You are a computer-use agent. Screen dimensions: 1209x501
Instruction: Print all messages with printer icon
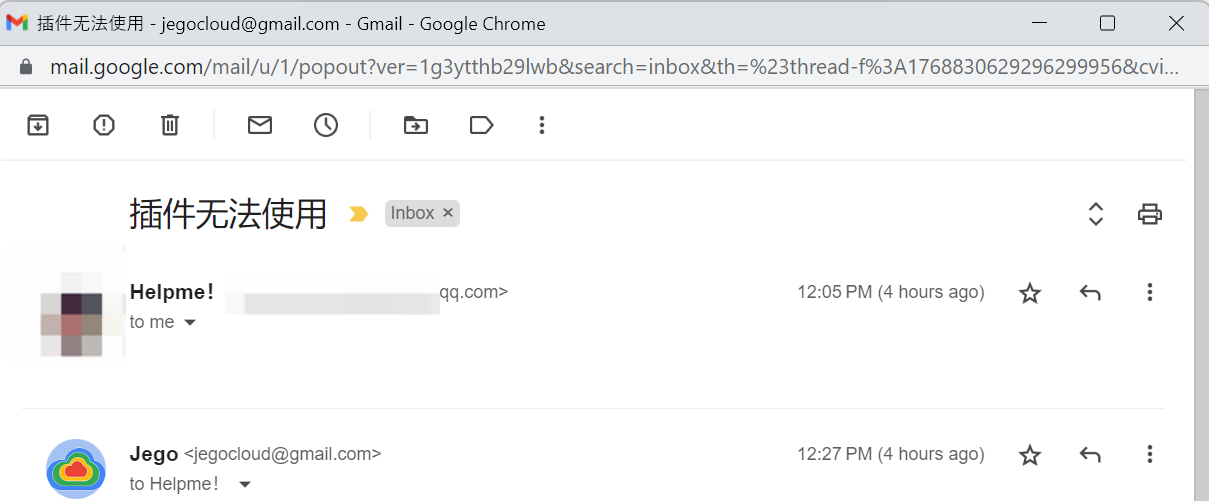1150,213
